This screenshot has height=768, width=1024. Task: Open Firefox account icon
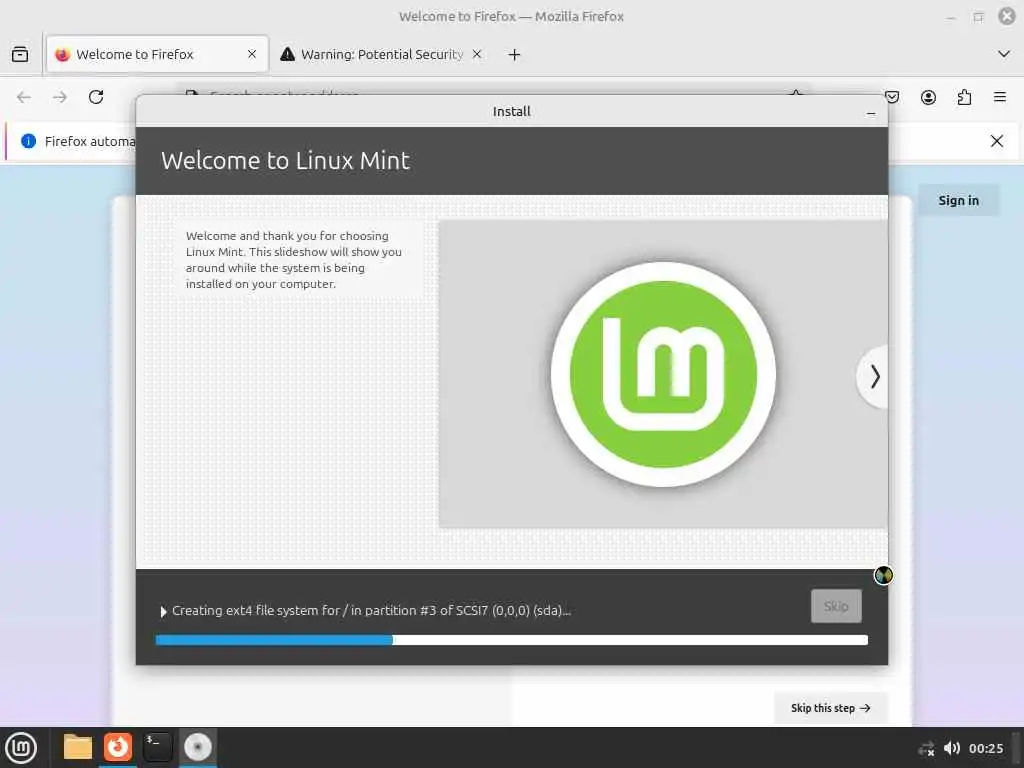(x=928, y=97)
